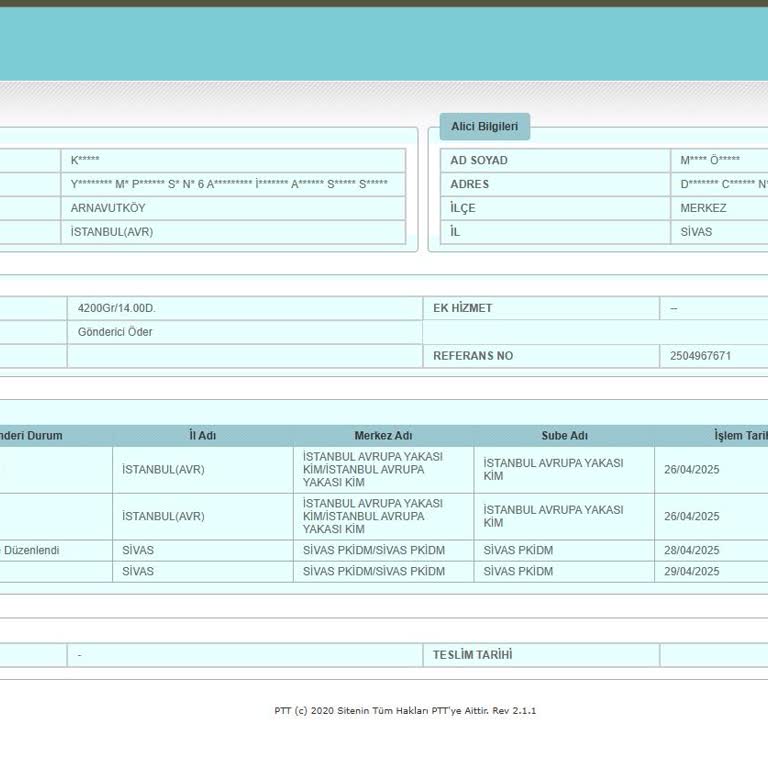Click the İl Adı column header

point(202,436)
